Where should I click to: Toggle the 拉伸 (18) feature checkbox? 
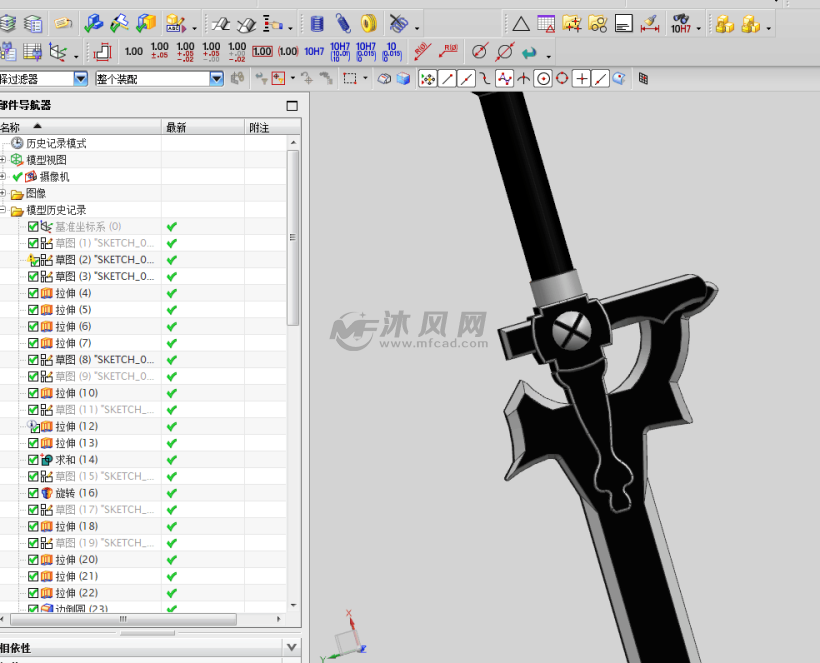point(33,527)
